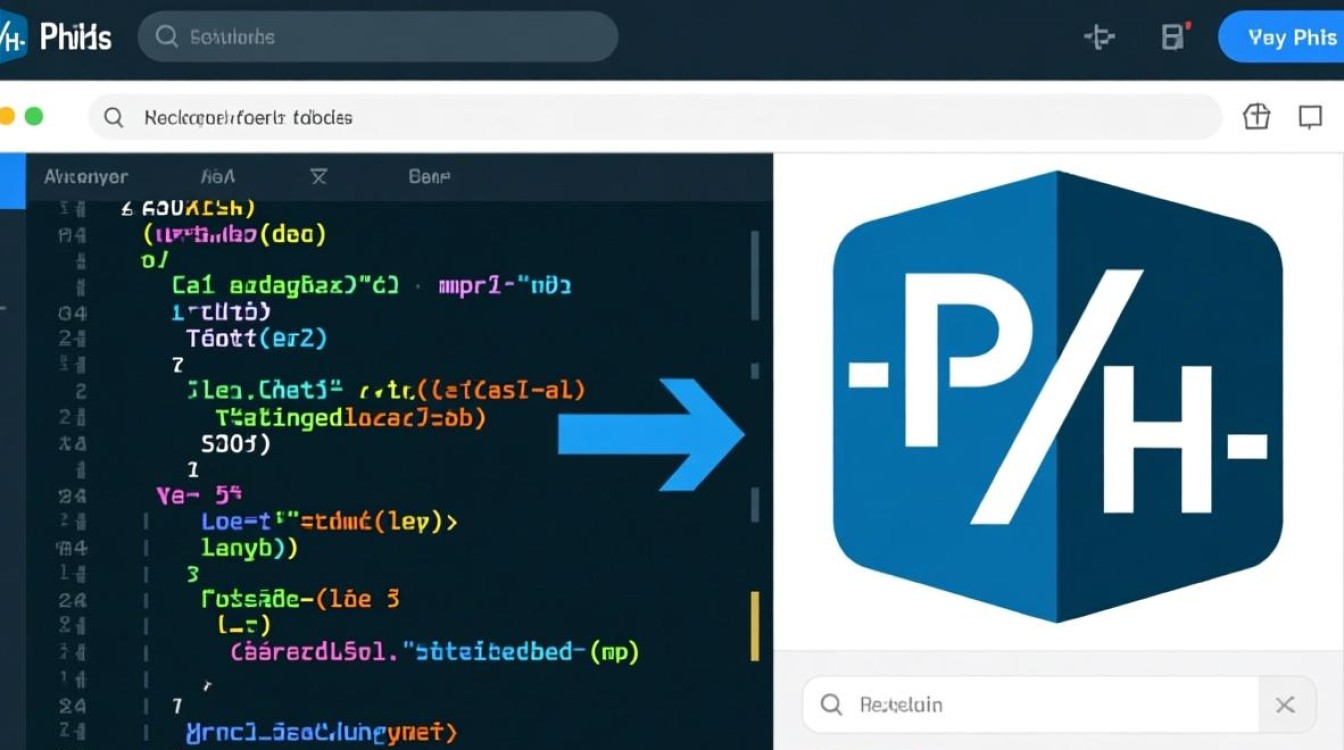This screenshot has width=1344, height=750.
Task: Click the magnifier icon in the bottom search box
Action: [x=831, y=705]
